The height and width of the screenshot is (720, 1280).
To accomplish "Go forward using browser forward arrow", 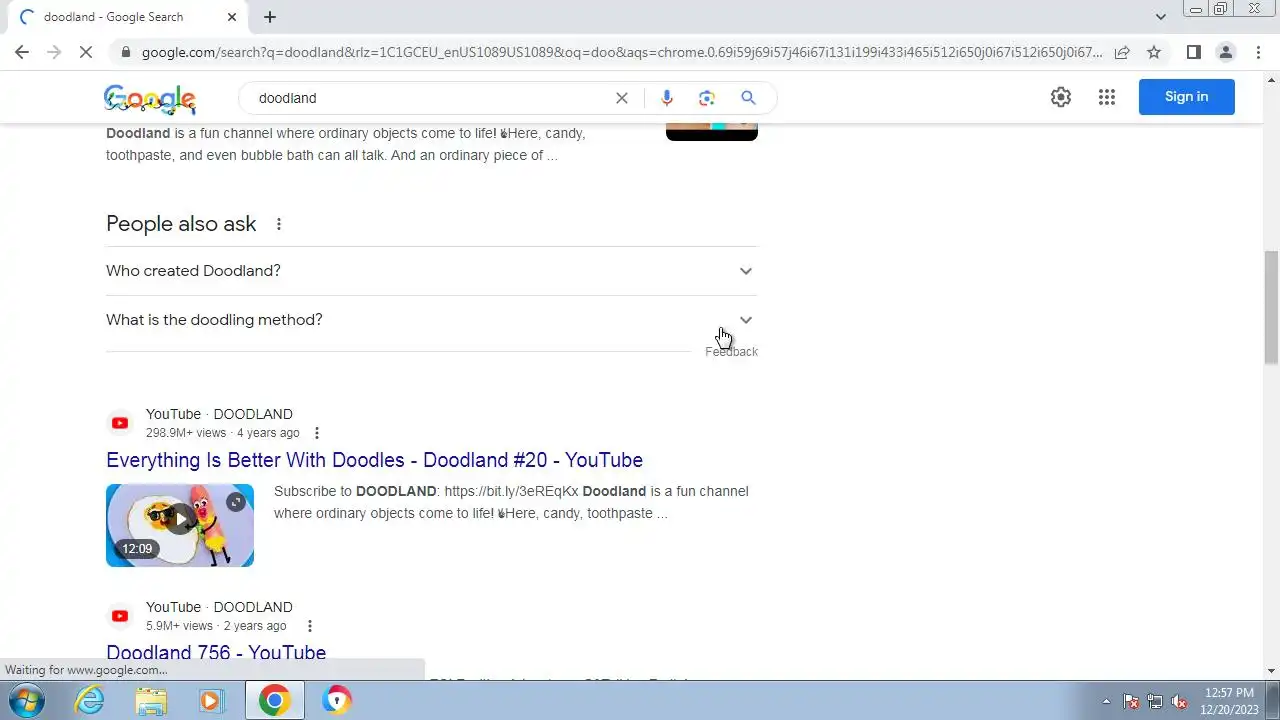I will [x=54, y=52].
